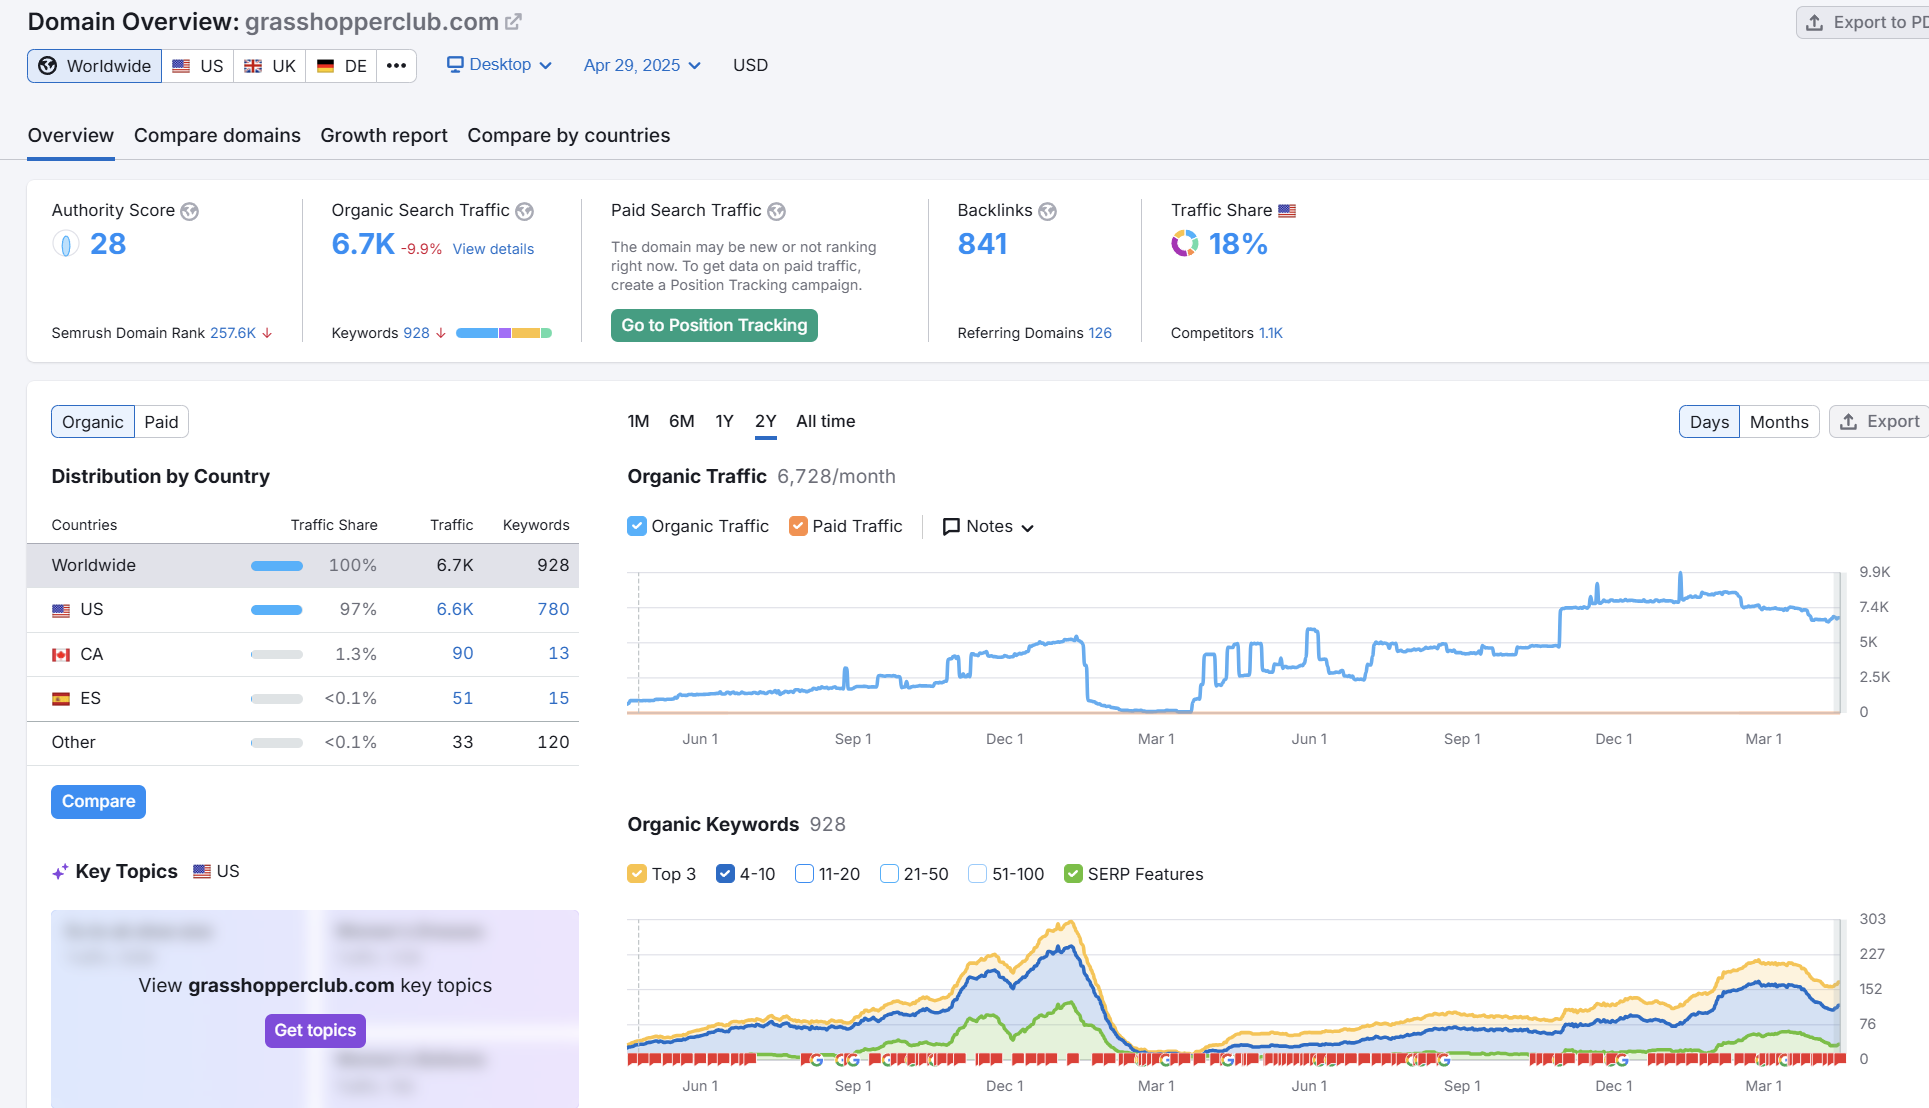Select the 1M time range
This screenshot has width=1929, height=1108.
tap(638, 421)
